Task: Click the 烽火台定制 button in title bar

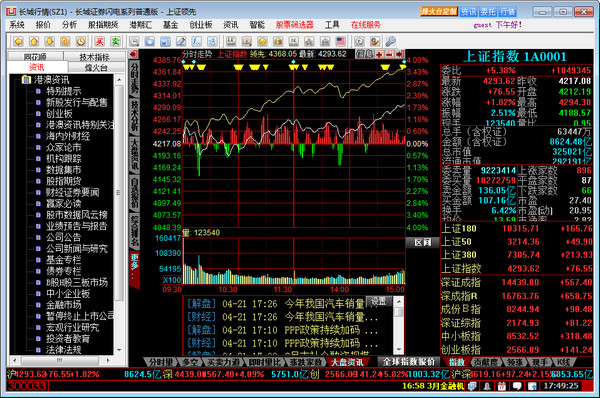Action: 439,11
